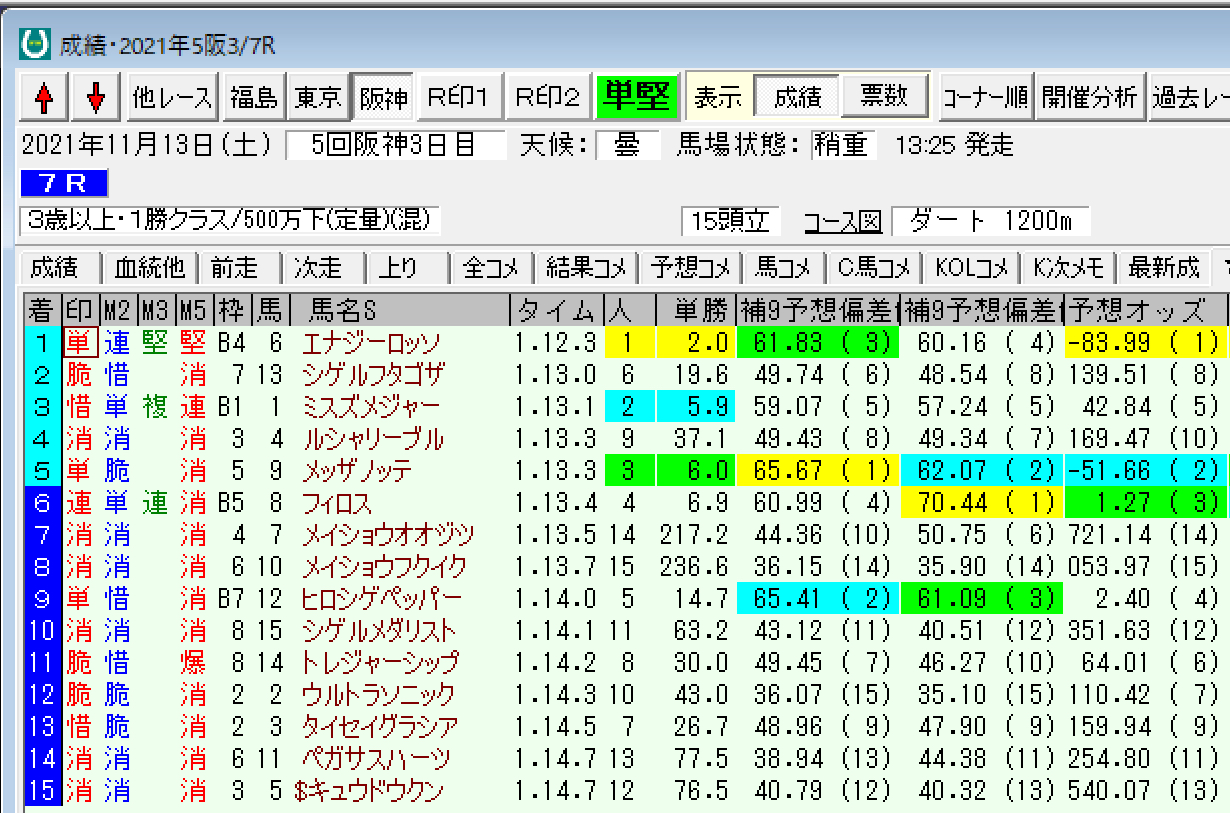Open 開催分析 view
The height and width of the screenshot is (813, 1230).
1089,97
